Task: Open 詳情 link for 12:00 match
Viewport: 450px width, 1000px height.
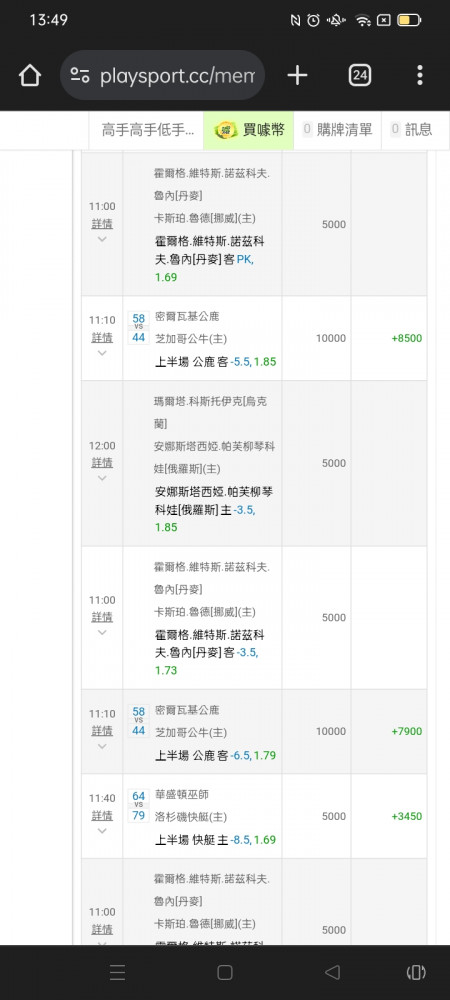Action: [x=102, y=462]
